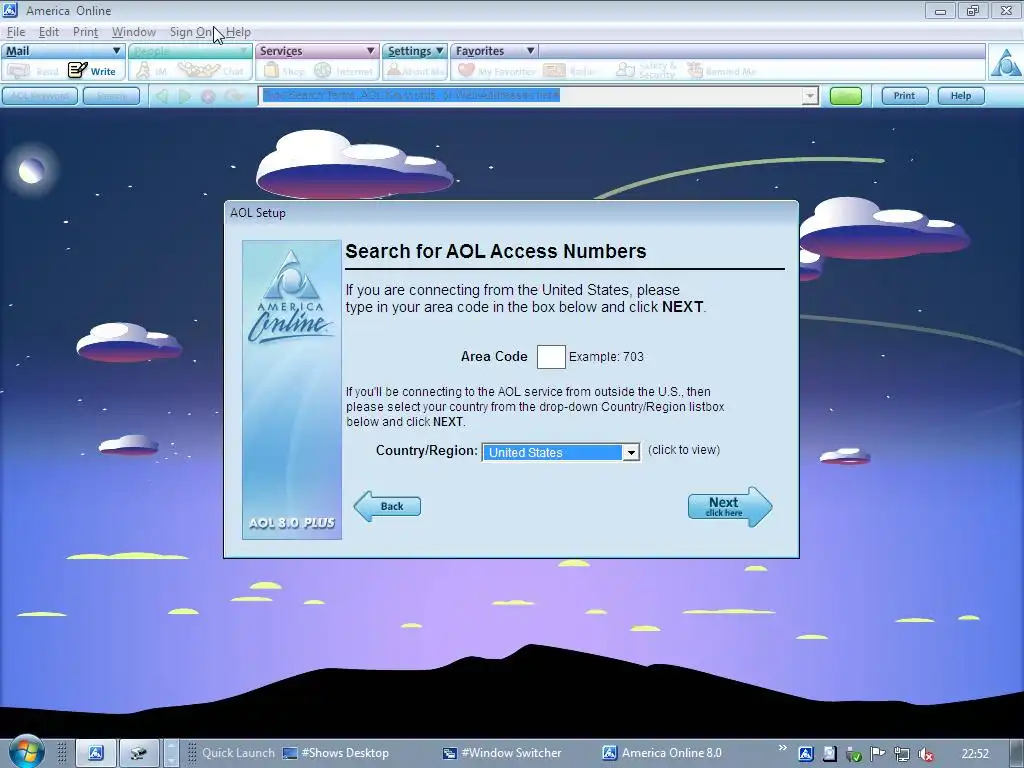Open the Sign On menu

(191, 32)
